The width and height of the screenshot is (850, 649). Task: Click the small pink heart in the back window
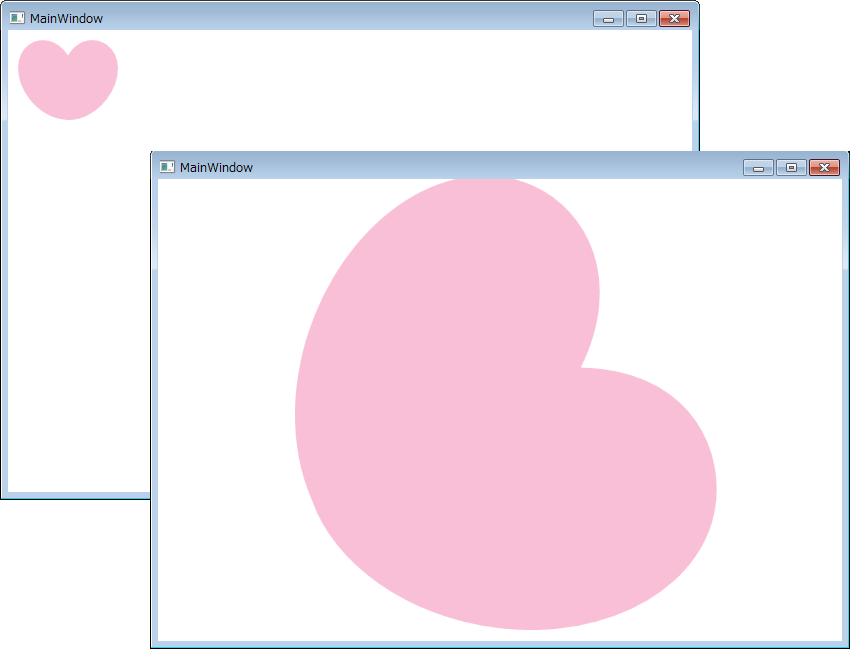68,80
